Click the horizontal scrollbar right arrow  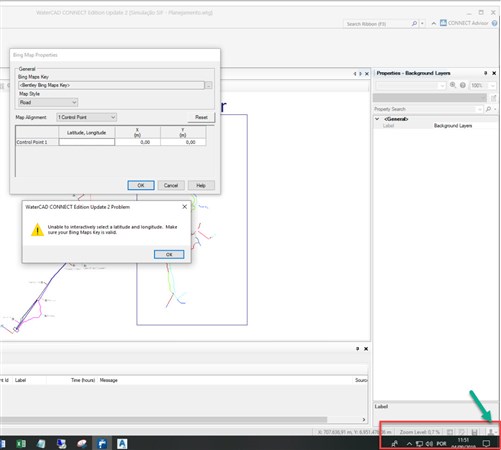tap(364, 420)
